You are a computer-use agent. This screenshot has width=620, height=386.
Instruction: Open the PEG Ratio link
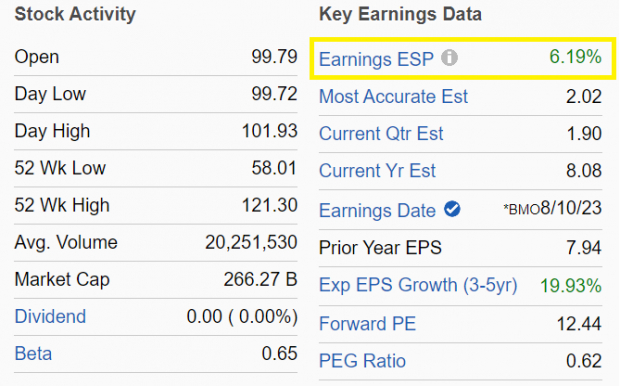tap(363, 361)
